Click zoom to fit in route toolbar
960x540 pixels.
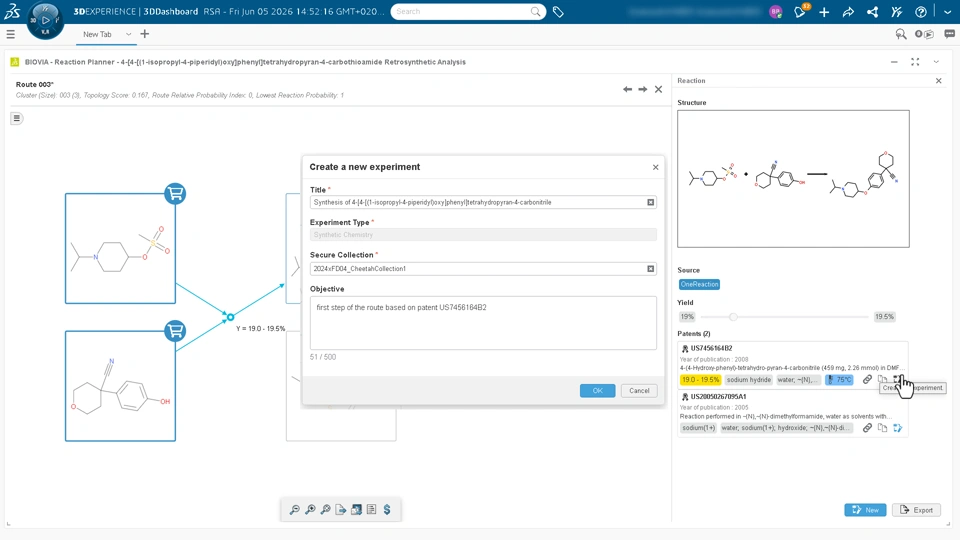[x=326, y=509]
